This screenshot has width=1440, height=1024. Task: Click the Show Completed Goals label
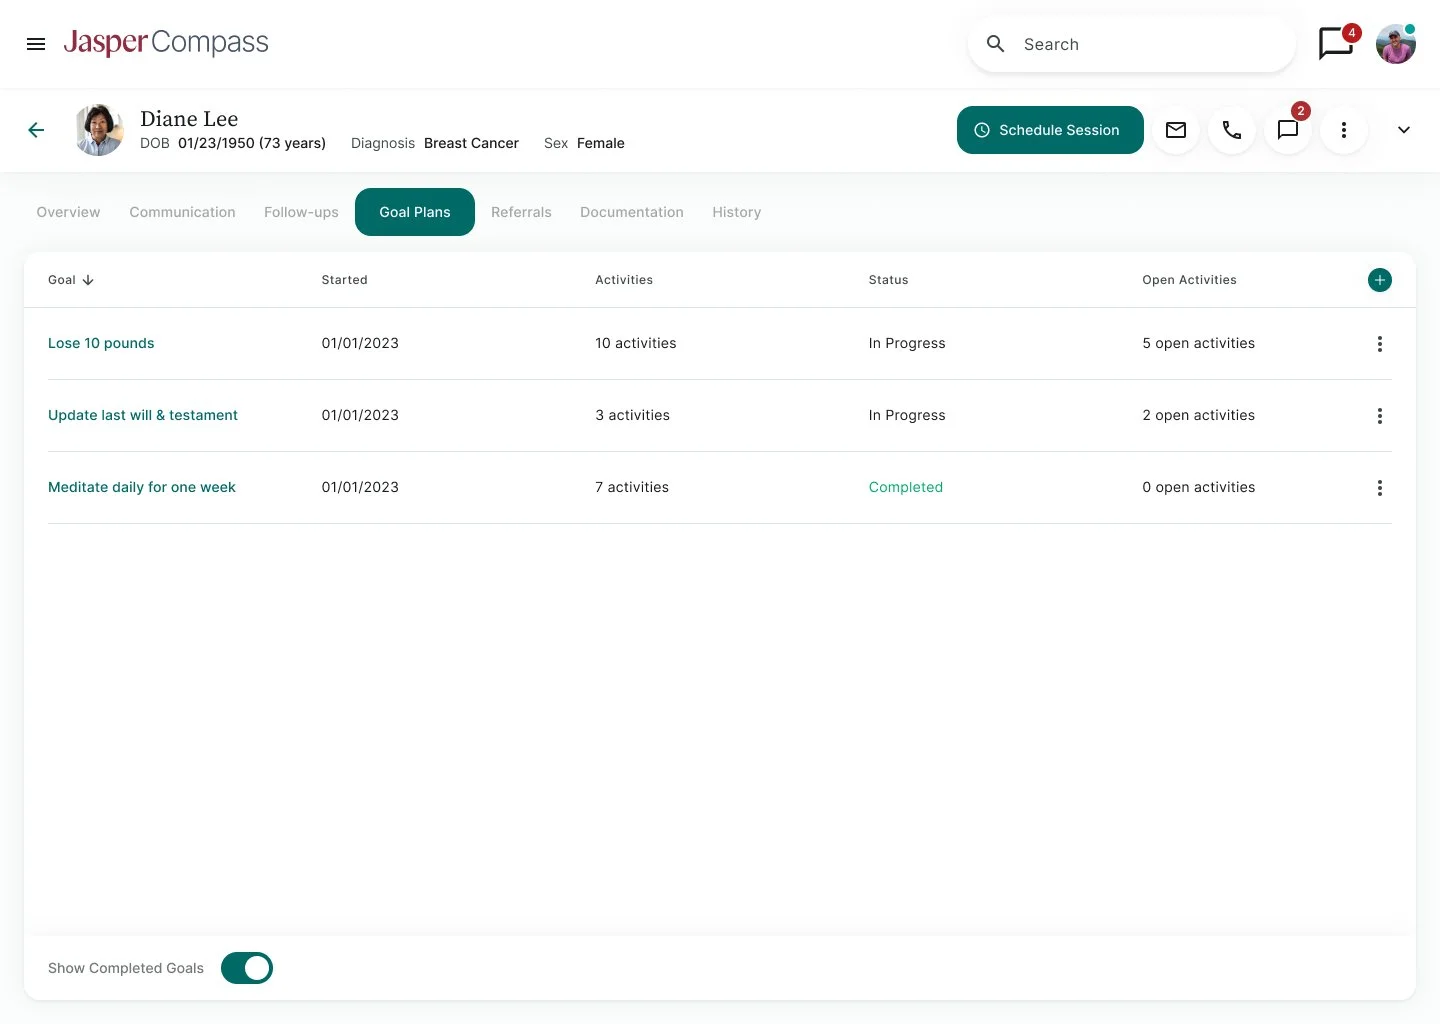tap(126, 968)
